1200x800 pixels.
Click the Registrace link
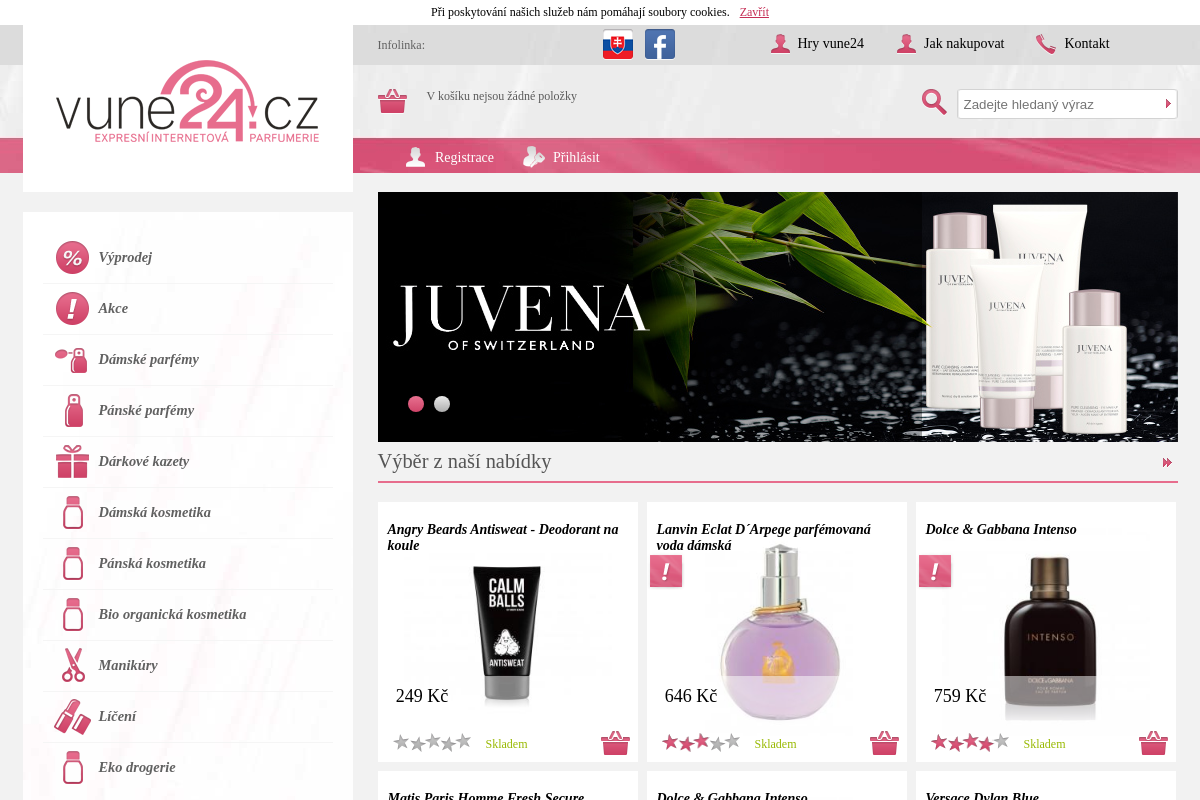tap(464, 157)
